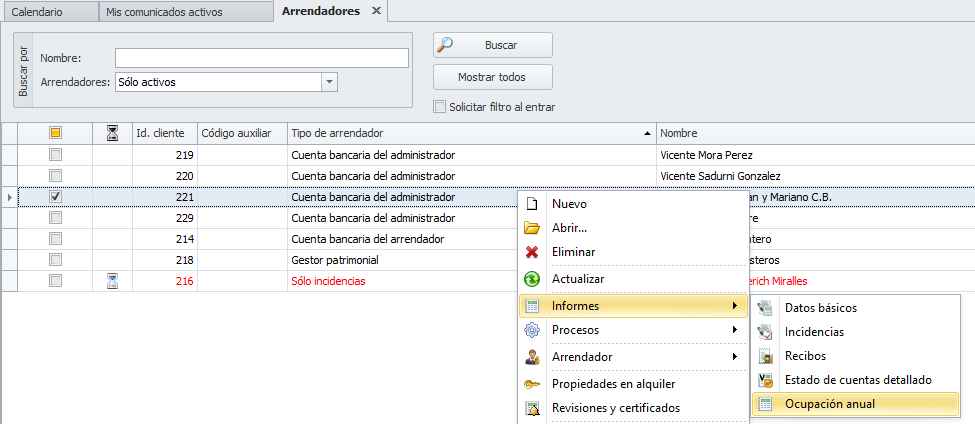Check the box for client 219 row
Image resolution: width=975 pixels, height=424 pixels.
coord(56,155)
